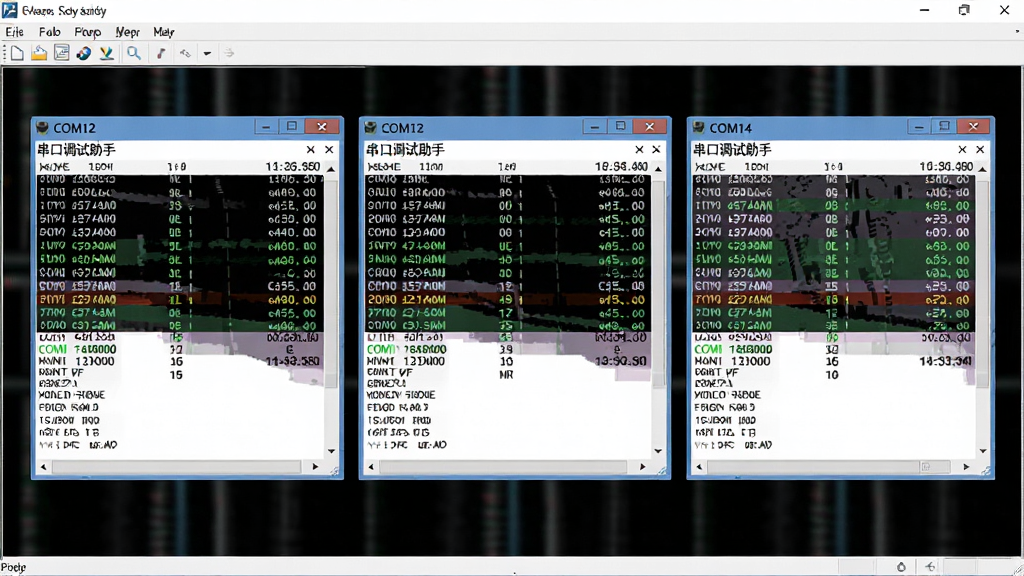Click the up scroll arrow in middle COM12 window

[658, 169]
